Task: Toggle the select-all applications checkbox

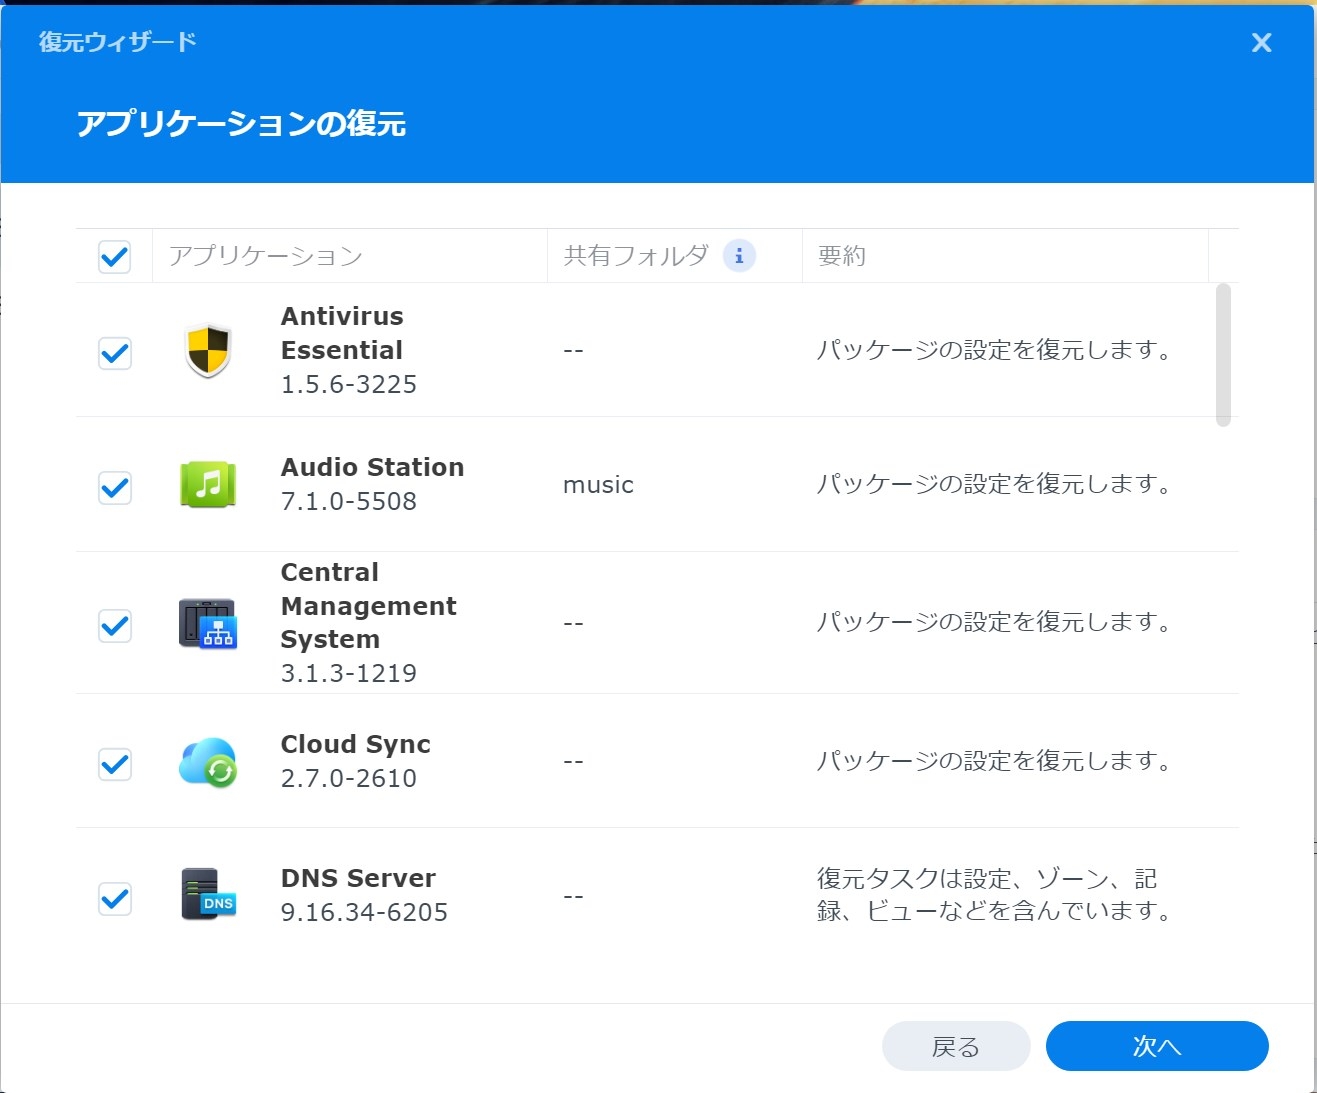Action: [115, 257]
